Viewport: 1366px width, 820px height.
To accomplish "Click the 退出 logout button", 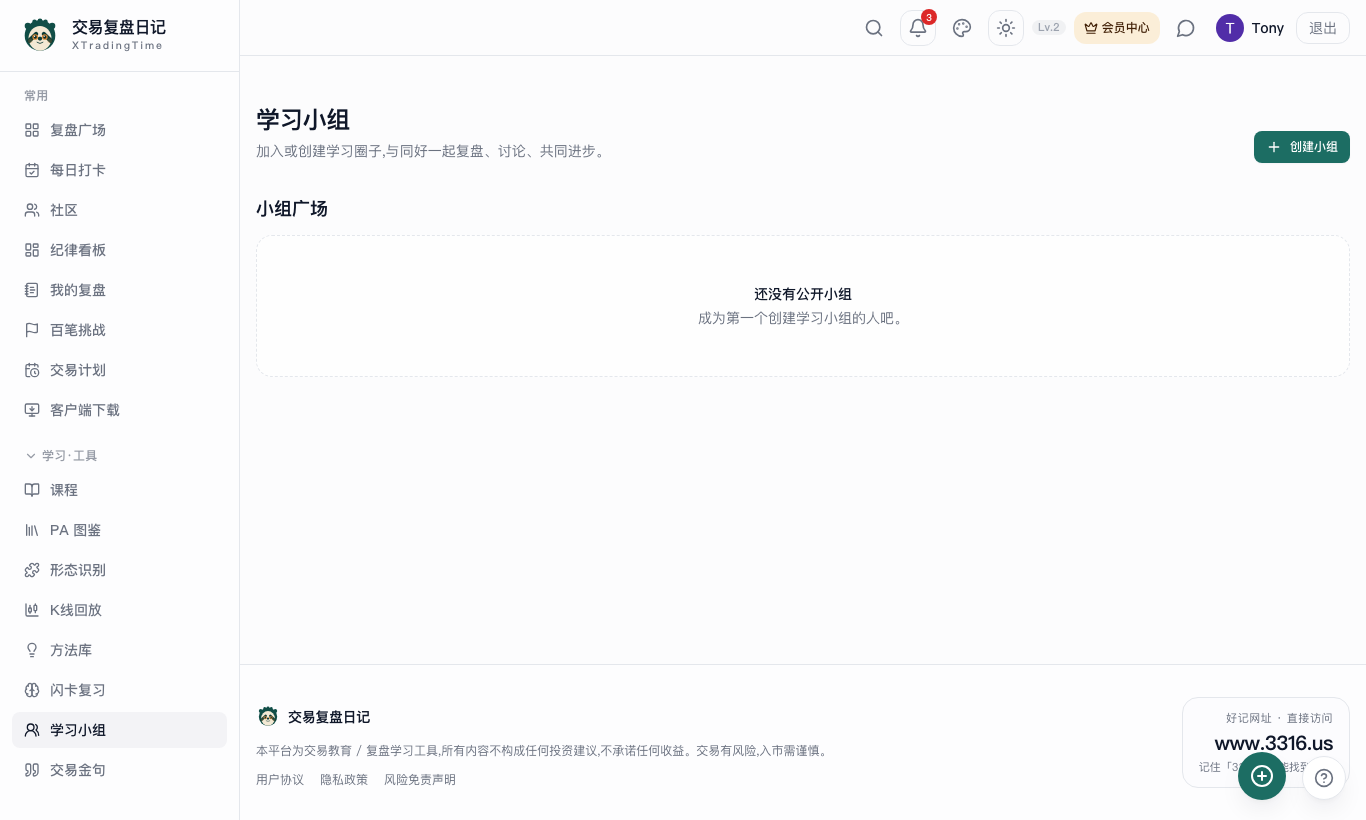I will click(x=1323, y=28).
